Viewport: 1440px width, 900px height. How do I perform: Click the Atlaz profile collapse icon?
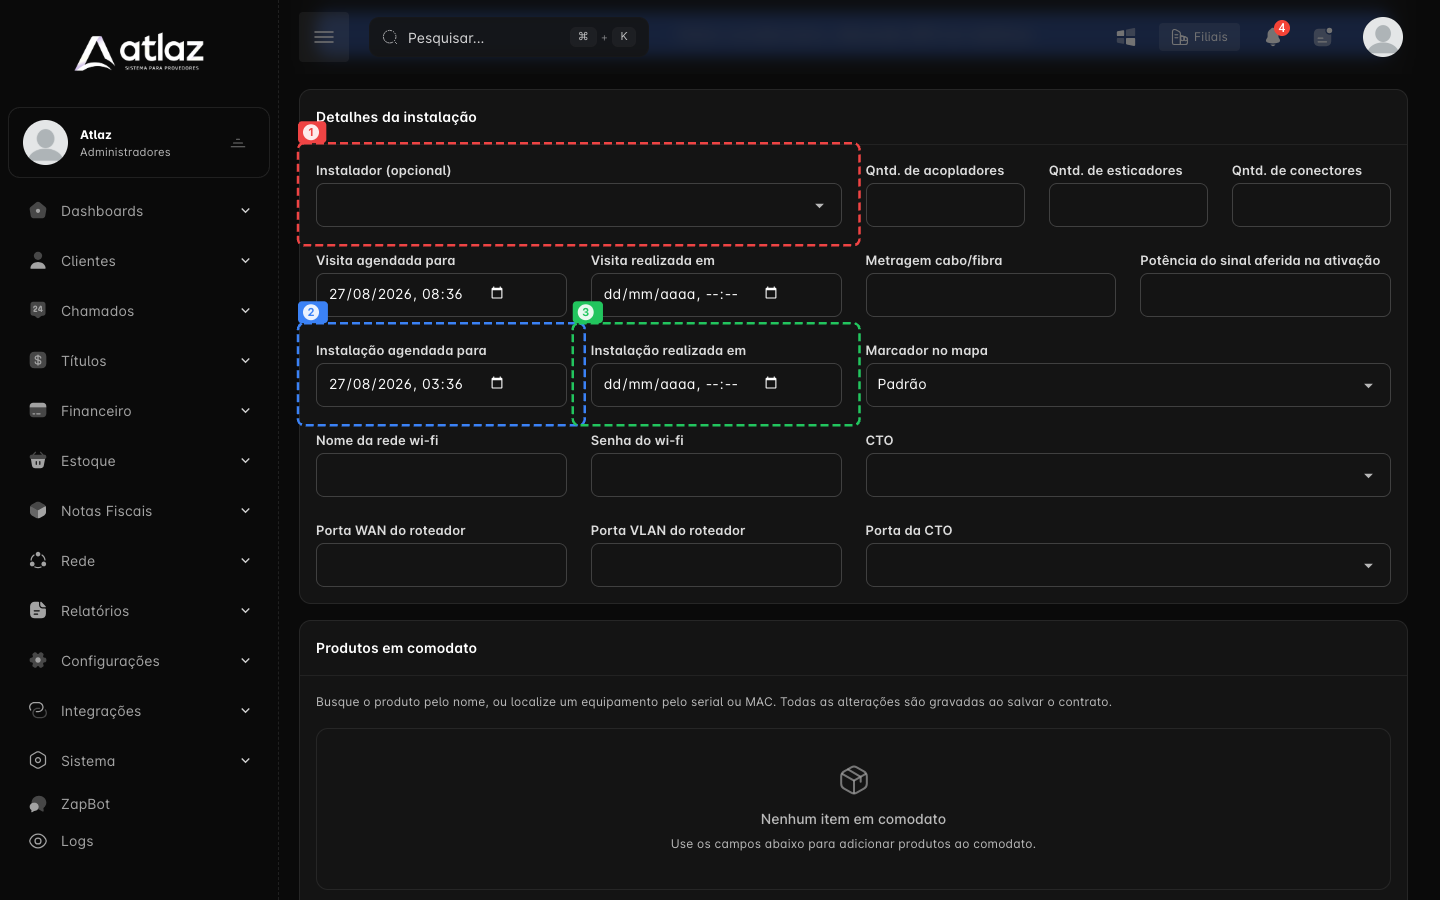238,143
